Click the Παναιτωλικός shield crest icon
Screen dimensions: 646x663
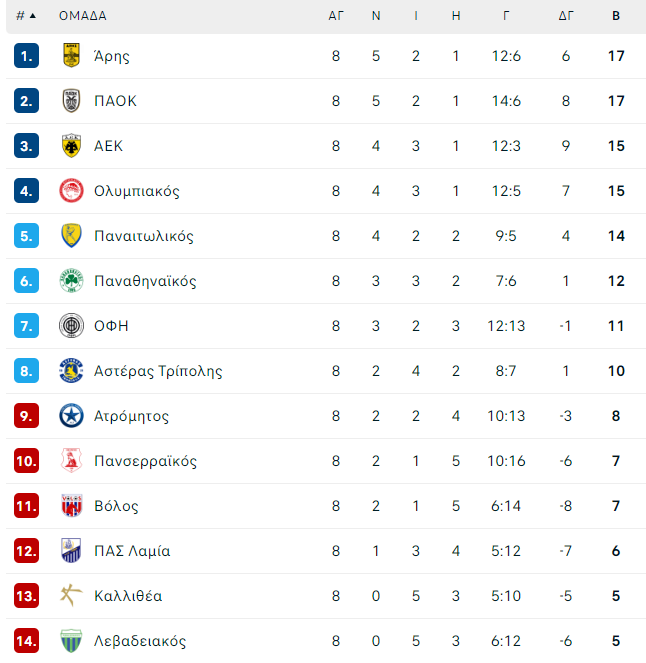point(71,236)
